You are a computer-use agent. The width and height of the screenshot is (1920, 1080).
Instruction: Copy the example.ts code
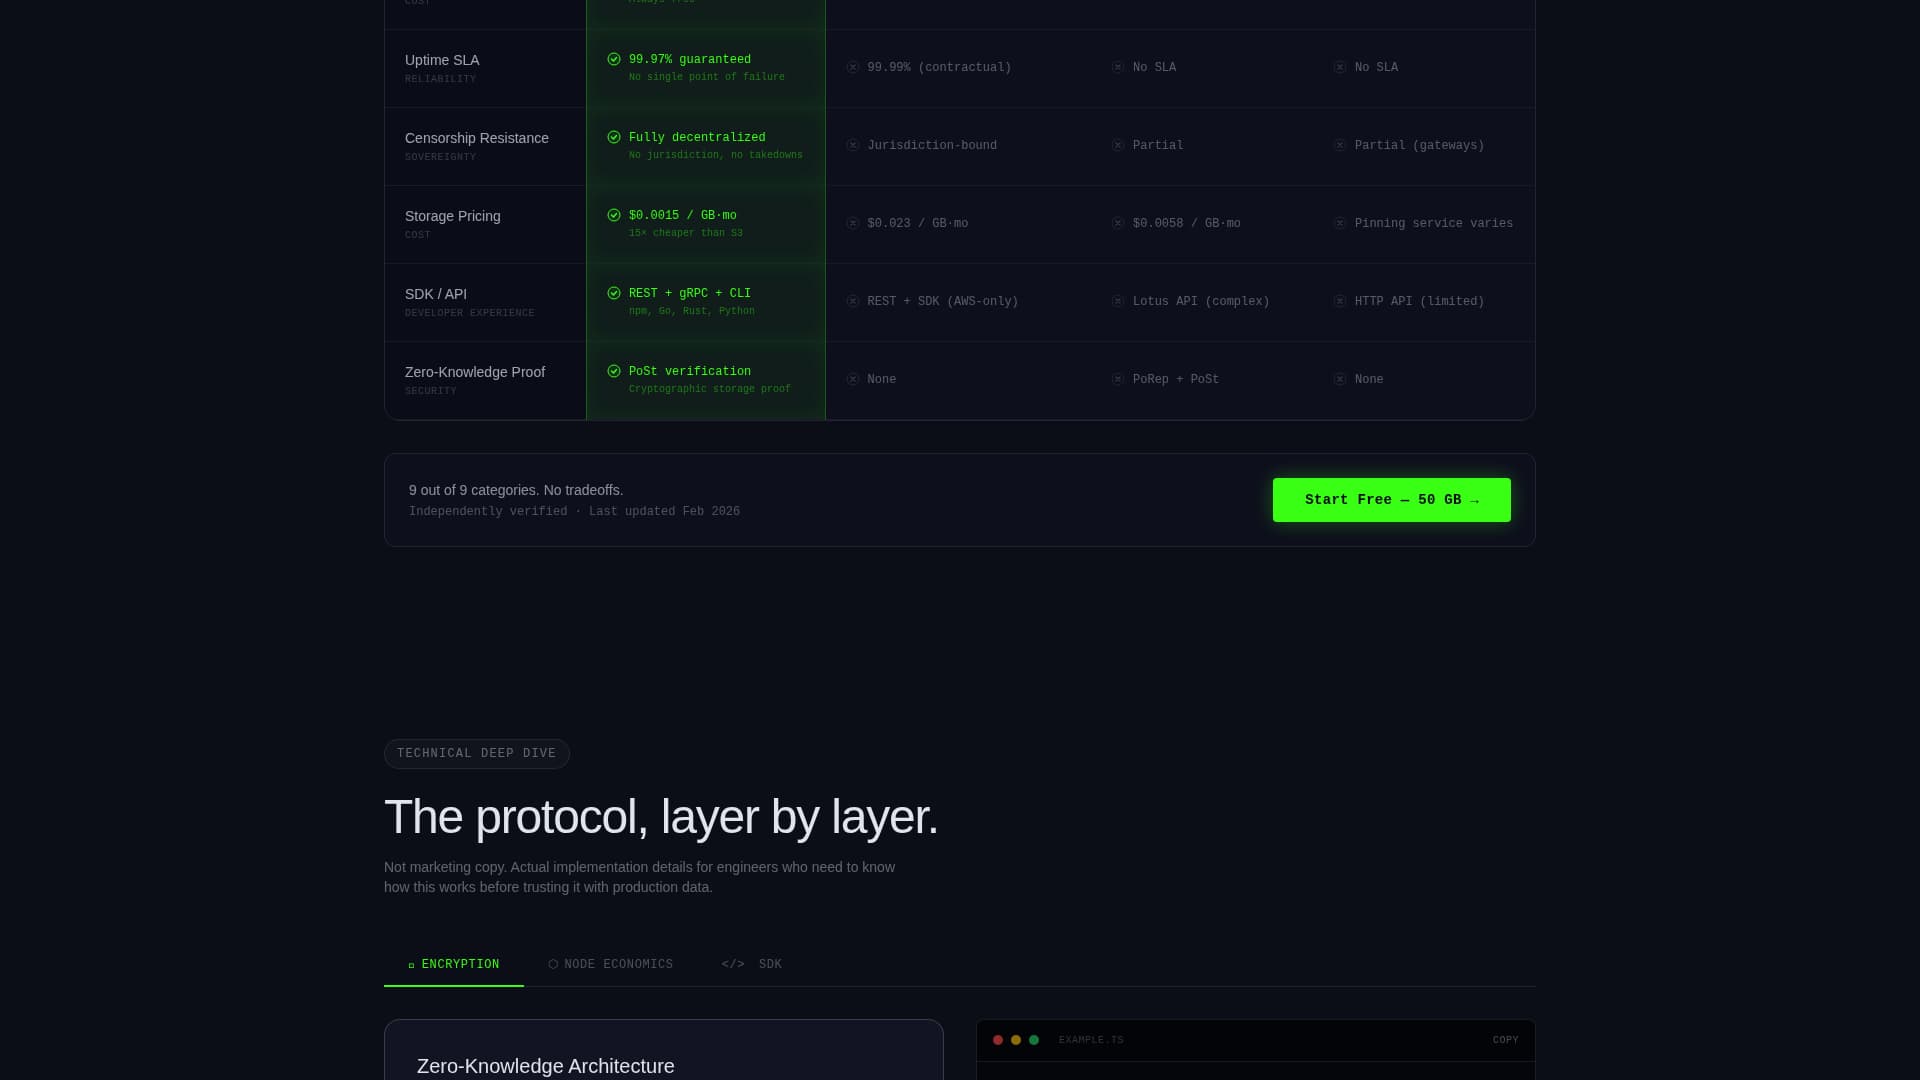[x=1505, y=1040]
